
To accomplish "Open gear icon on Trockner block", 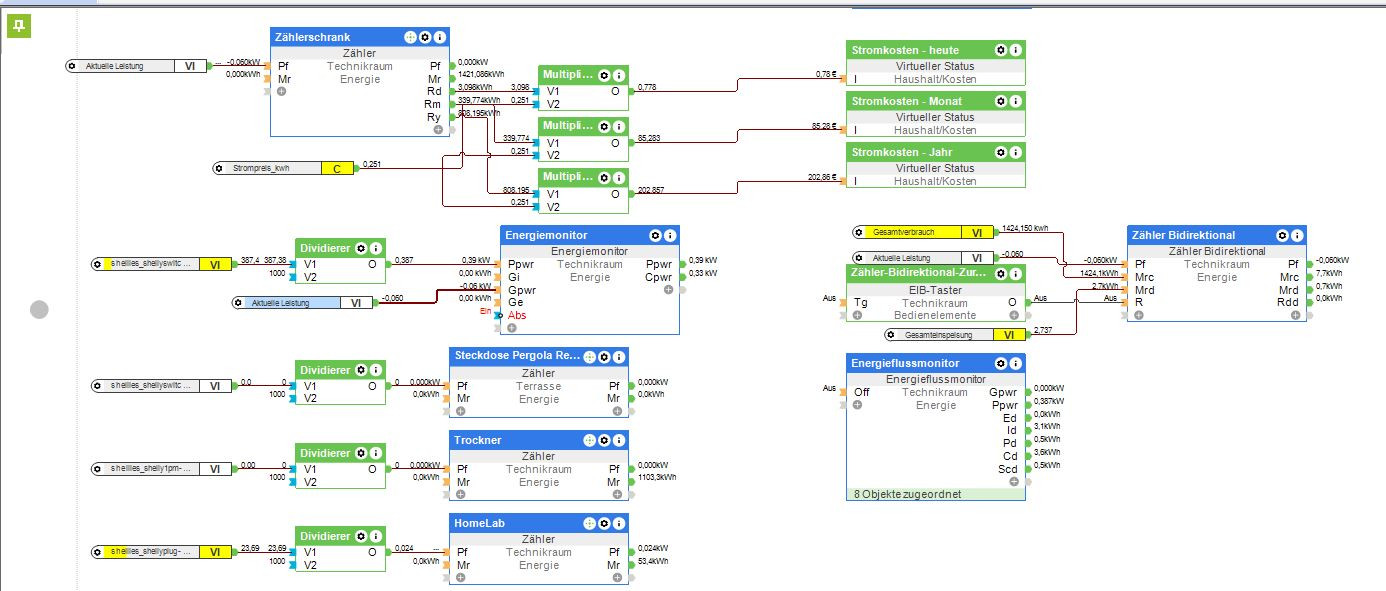I will [x=605, y=440].
